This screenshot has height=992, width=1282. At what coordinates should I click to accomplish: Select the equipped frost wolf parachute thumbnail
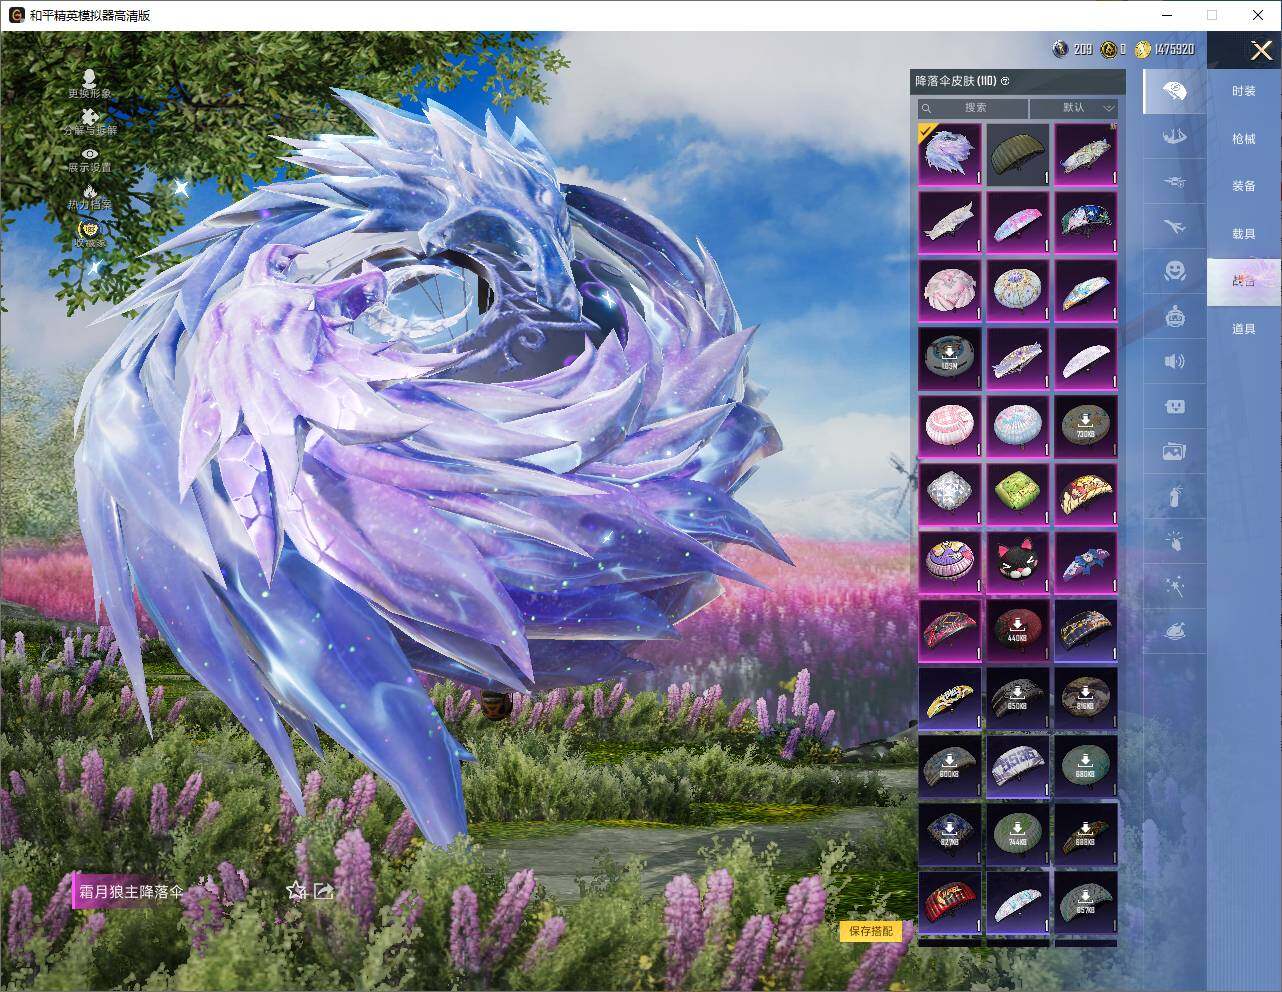pos(950,154)
